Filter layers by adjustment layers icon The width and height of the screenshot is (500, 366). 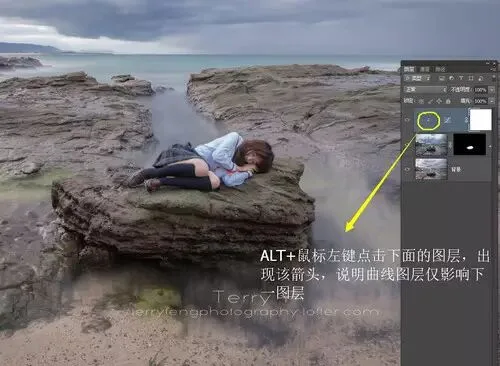tap(451, 78)
